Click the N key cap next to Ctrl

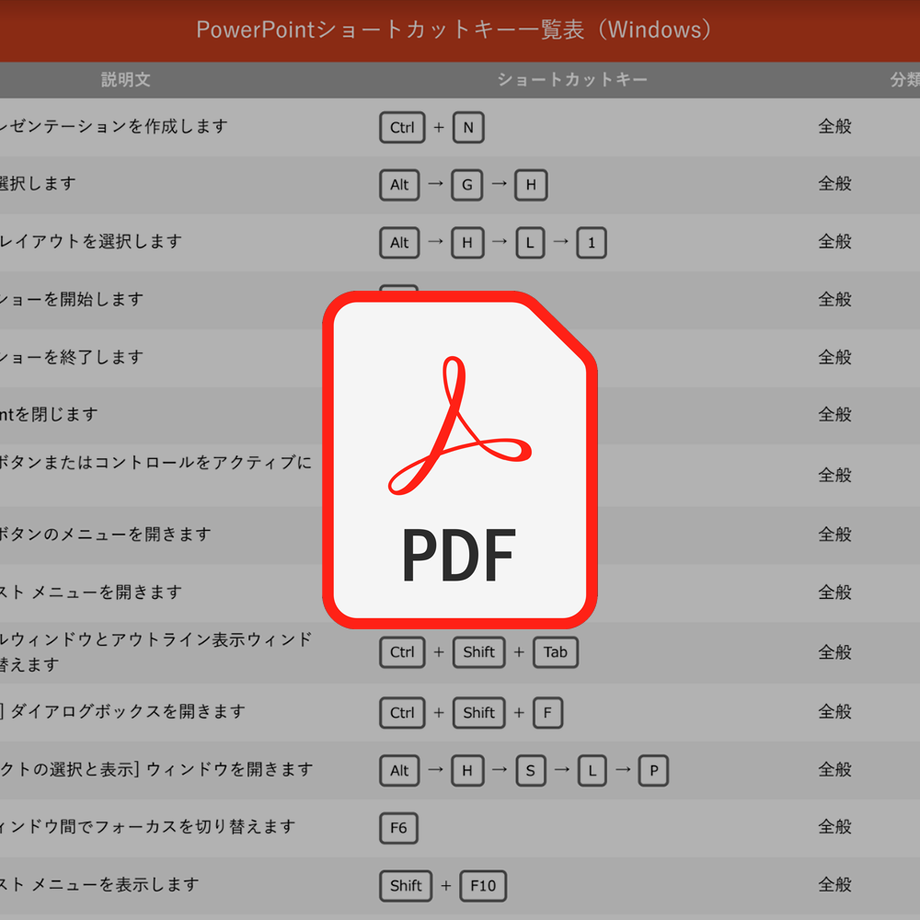[468, 127]
